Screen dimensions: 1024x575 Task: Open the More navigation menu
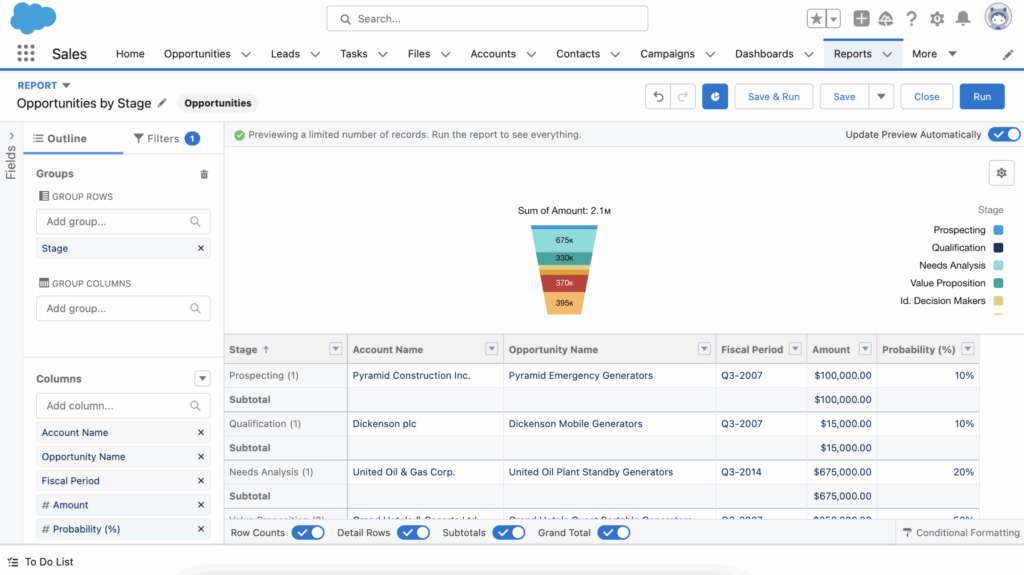[934, 54]
